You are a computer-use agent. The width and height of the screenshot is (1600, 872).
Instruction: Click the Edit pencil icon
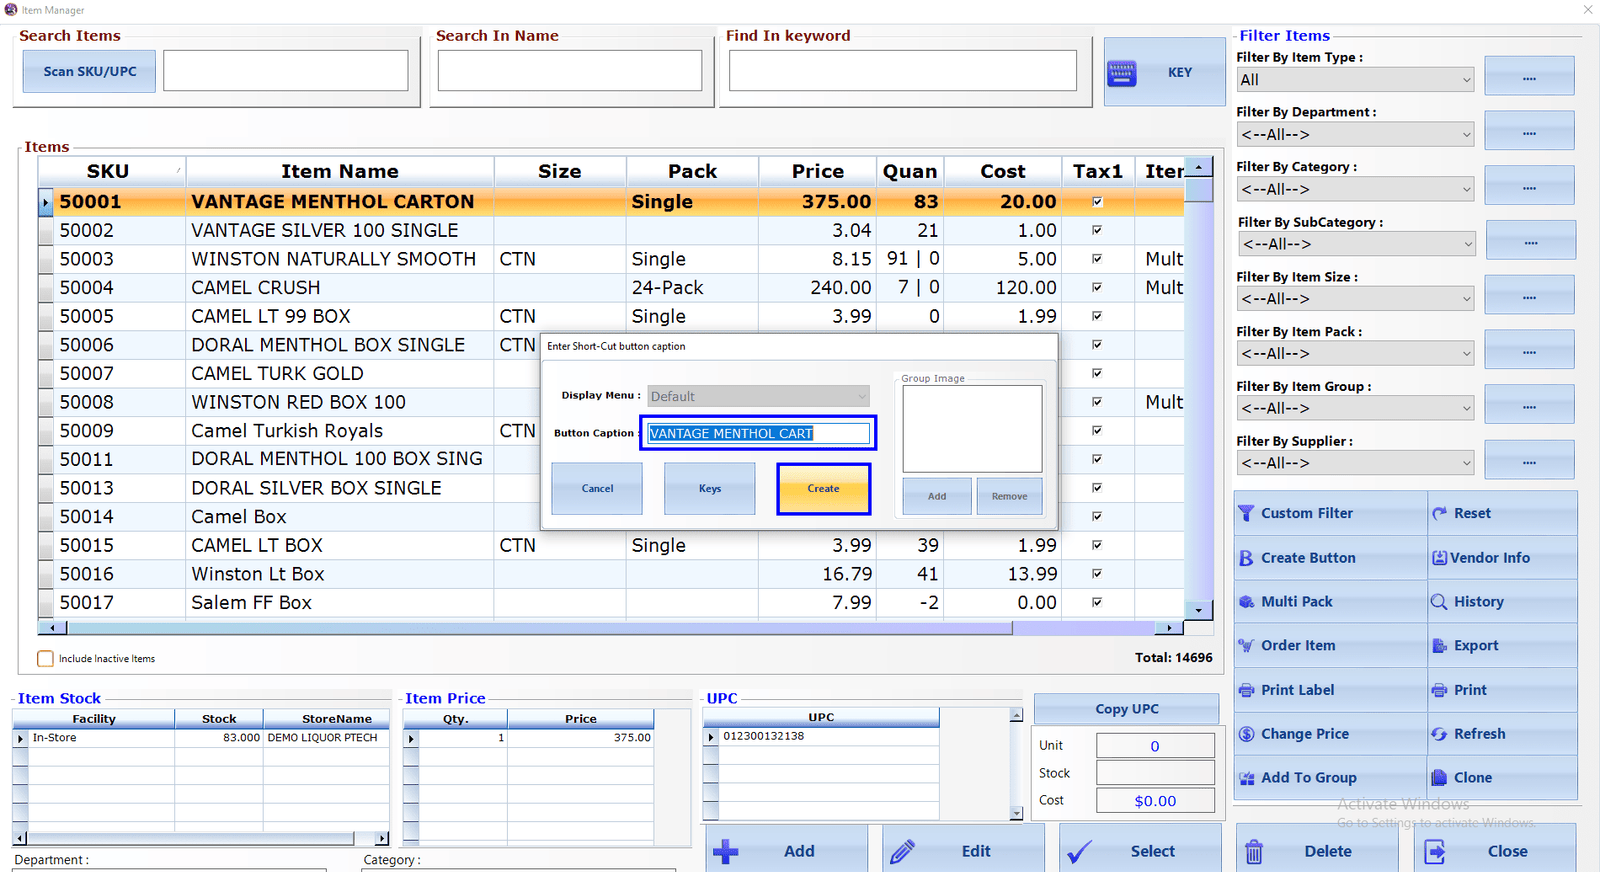pos(902,852)
